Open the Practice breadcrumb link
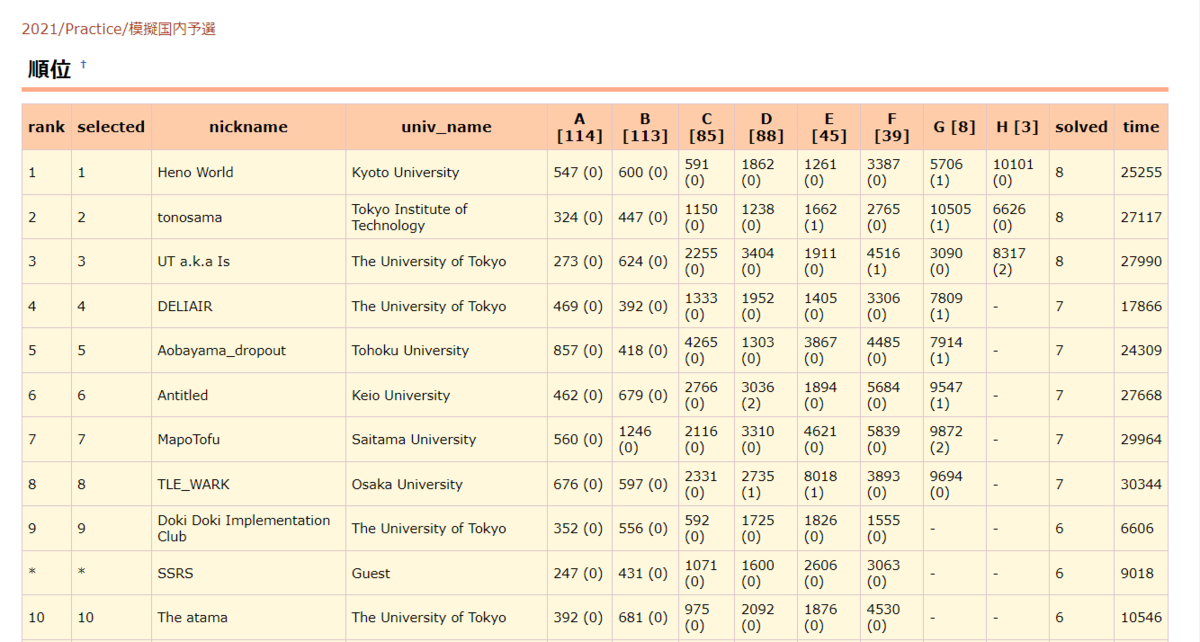 point(94,29)
